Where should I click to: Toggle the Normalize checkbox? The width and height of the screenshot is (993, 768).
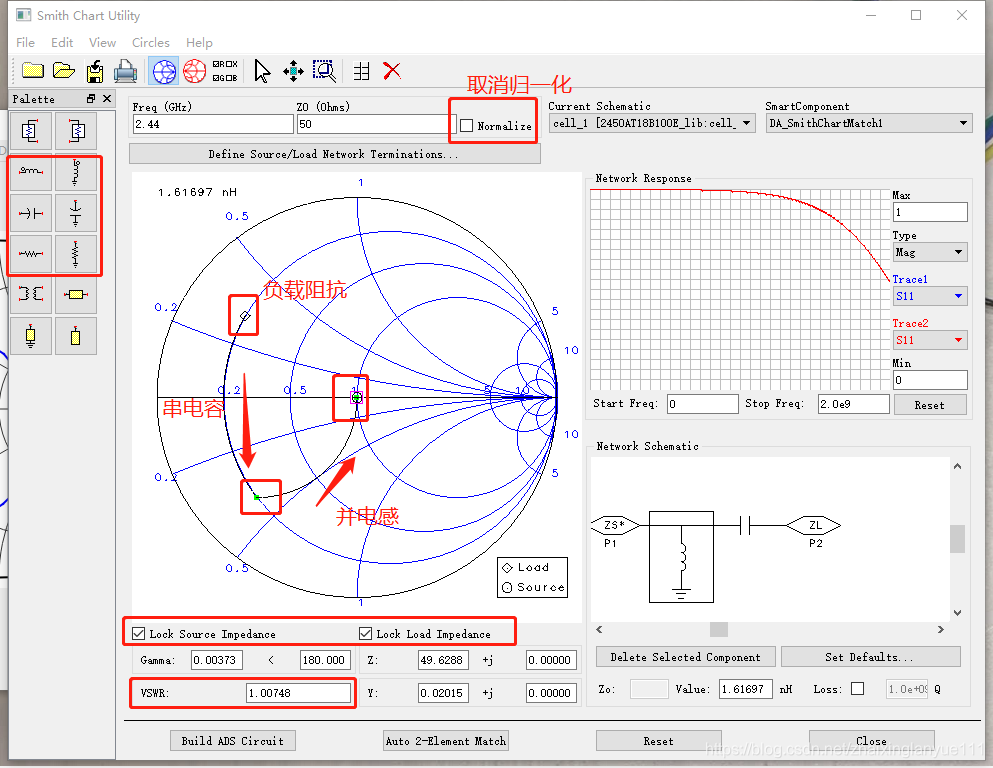[467, 125]
